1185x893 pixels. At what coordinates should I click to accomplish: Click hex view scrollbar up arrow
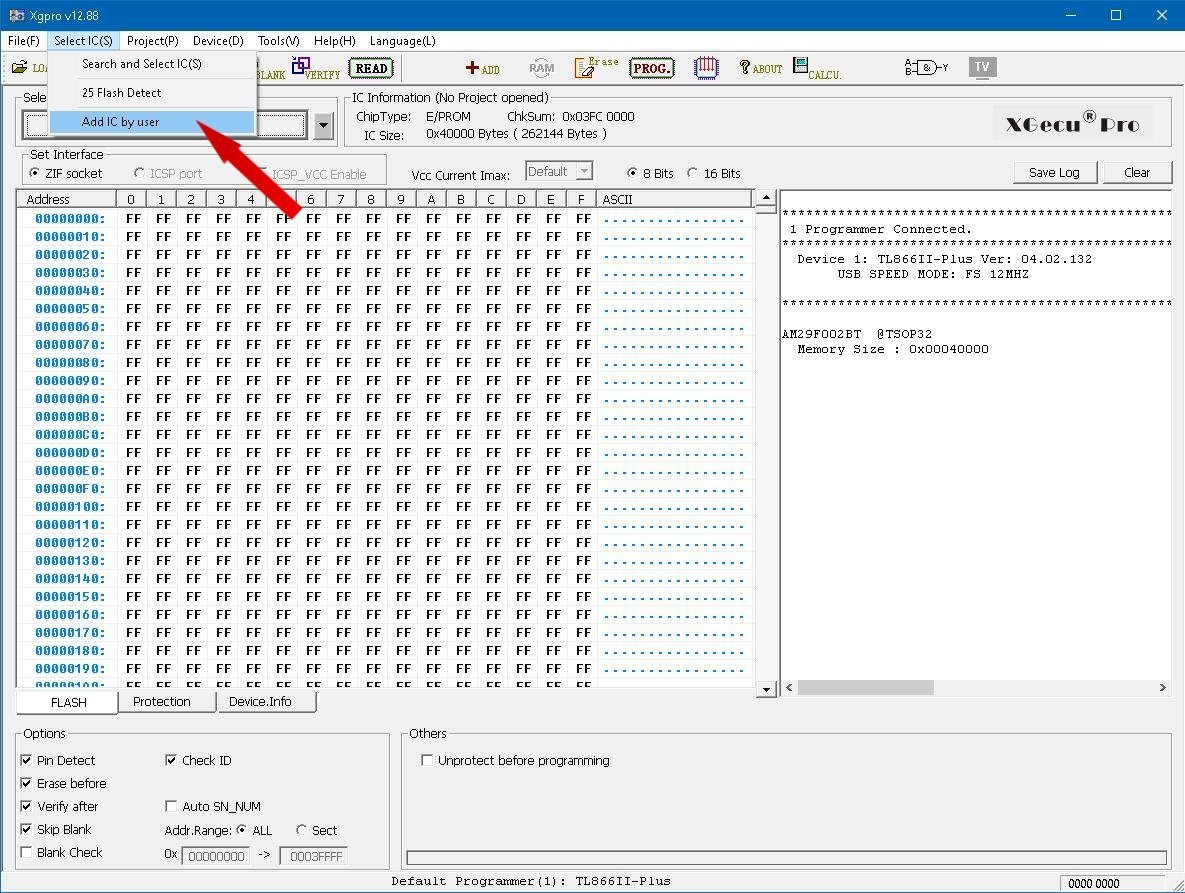[x=766, y=199]
